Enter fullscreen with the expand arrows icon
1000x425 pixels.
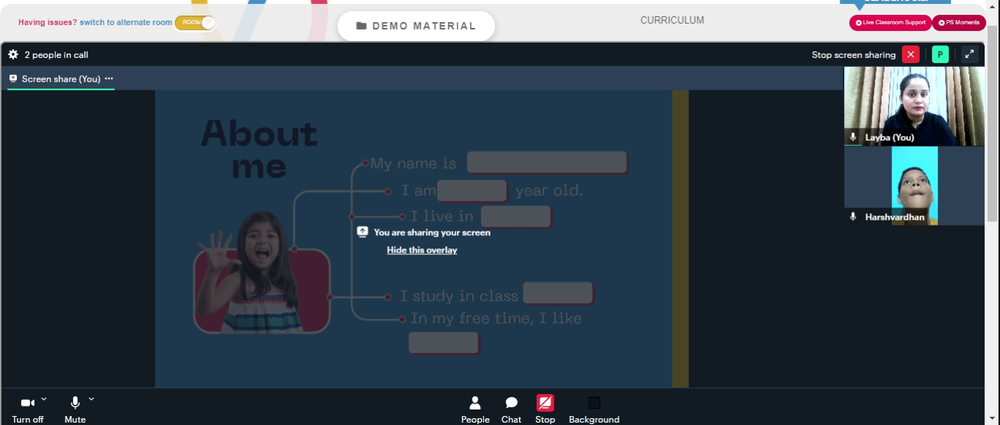969,55
